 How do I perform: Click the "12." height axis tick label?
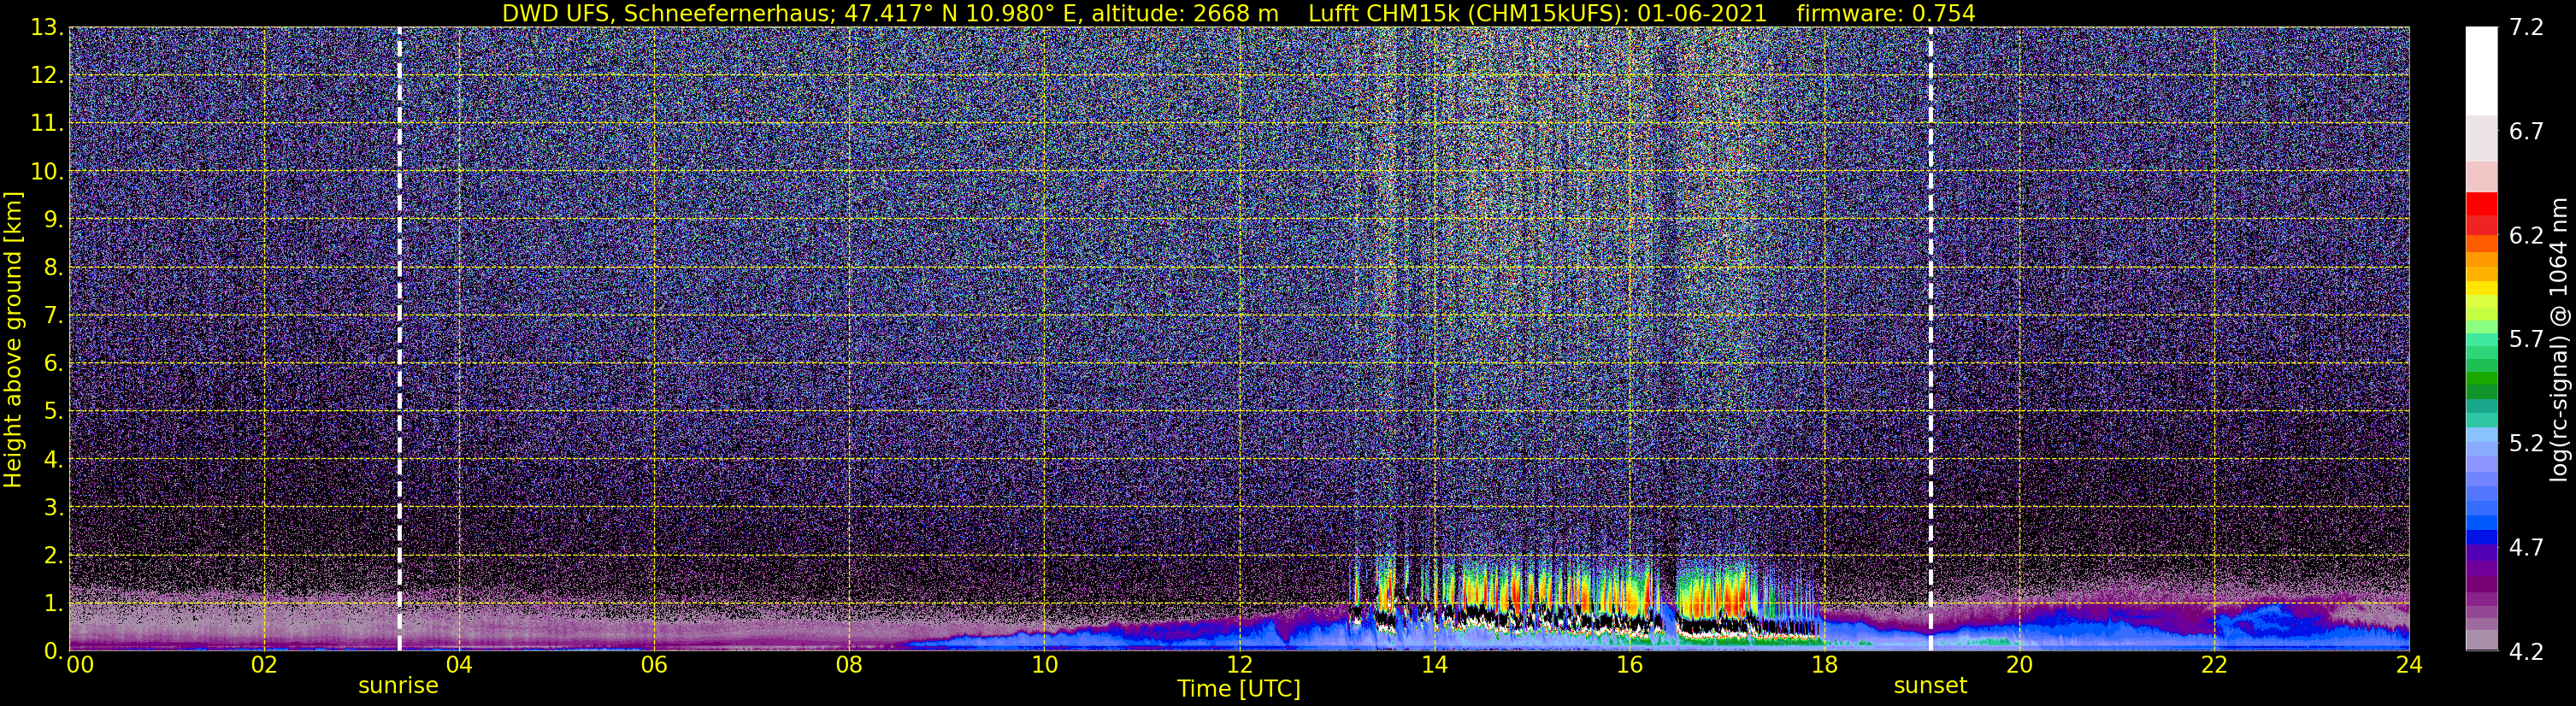(x=48, y=76)
